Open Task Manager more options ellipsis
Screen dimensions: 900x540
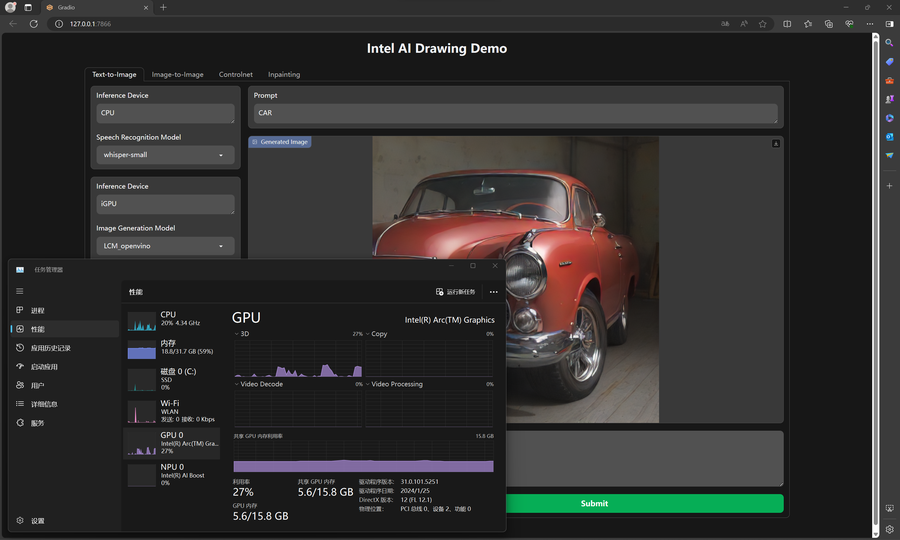click(493, 292)
